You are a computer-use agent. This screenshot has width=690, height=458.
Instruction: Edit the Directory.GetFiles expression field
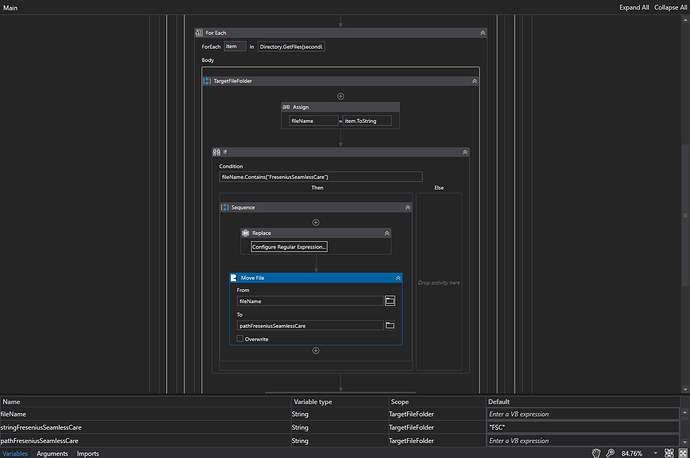click(291, 47)
